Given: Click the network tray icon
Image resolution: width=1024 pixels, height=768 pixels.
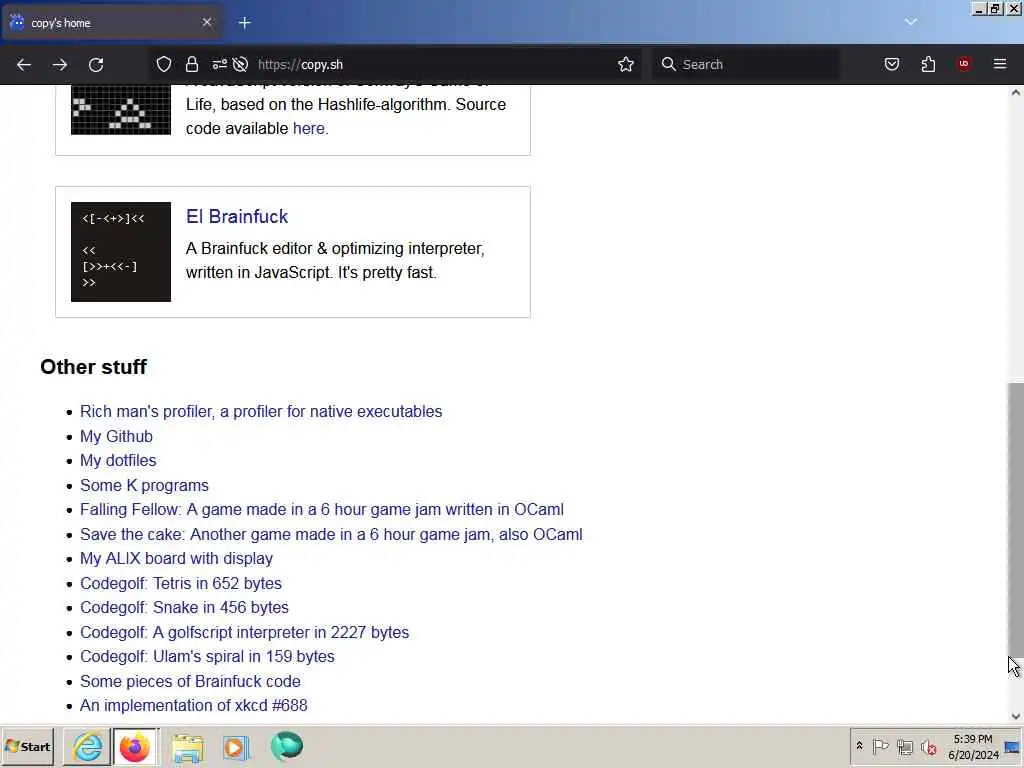Looking at the screenshot, I should pyautogui.click(x=904, y=746).
